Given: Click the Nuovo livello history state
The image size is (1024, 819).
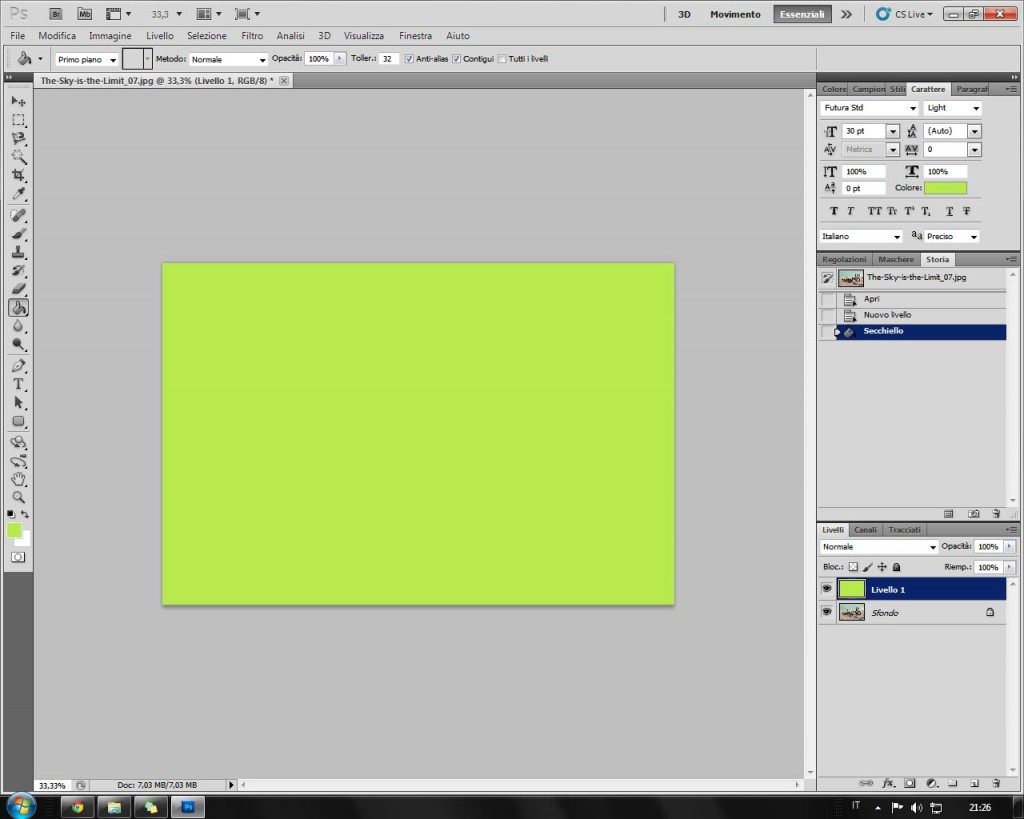Looking at the screenshot, I should tap(887, 315).
